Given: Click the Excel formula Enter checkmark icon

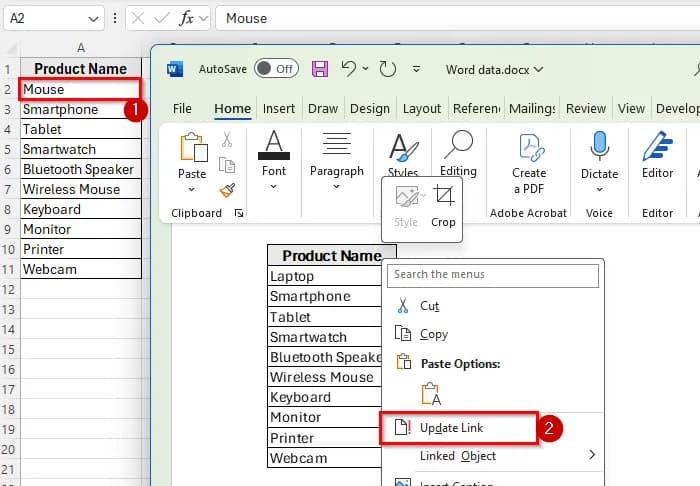Looking at the screenshot, I should [x=161, y=18].
